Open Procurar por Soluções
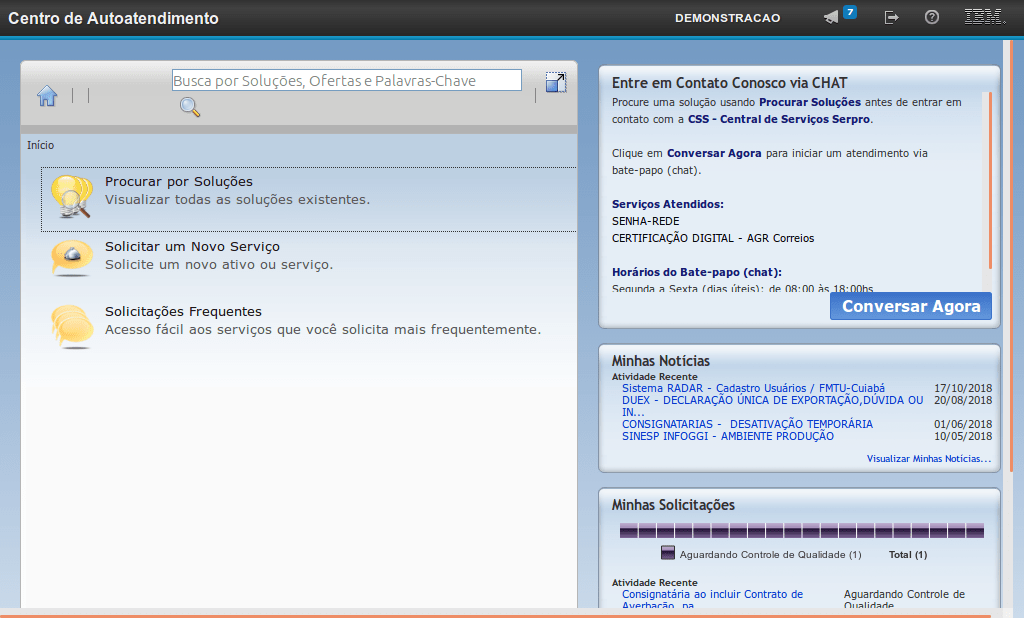 coord(179,182)
